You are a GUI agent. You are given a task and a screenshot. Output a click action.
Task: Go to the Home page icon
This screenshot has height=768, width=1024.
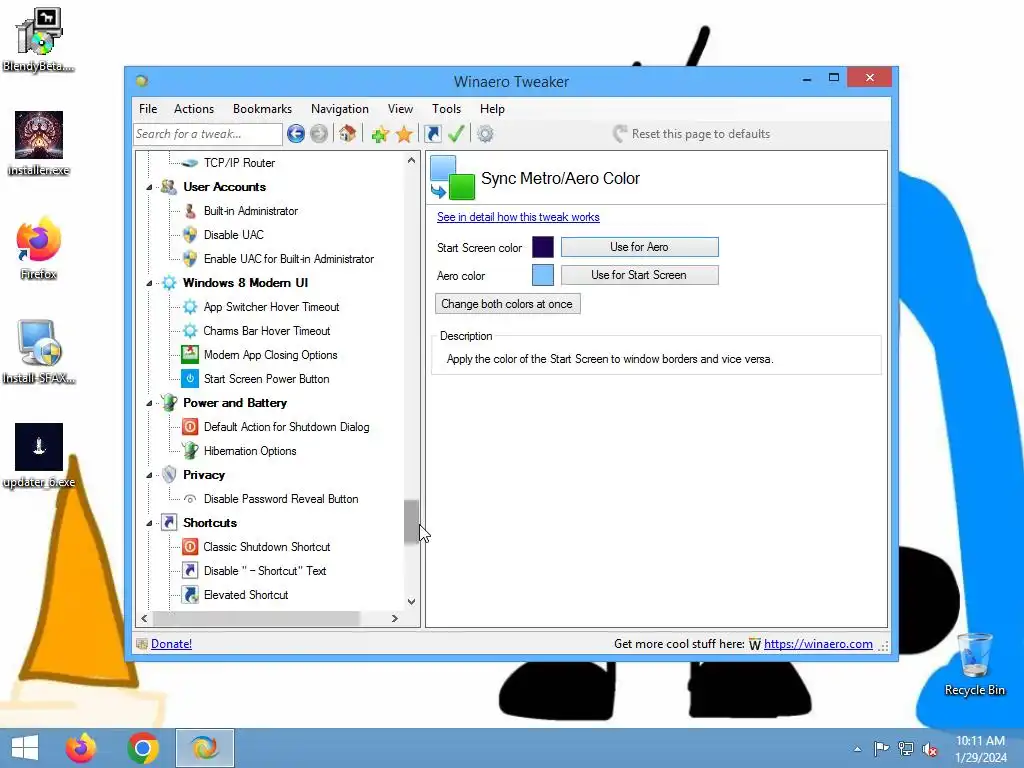pyautogui.click(x=347, y=134)
